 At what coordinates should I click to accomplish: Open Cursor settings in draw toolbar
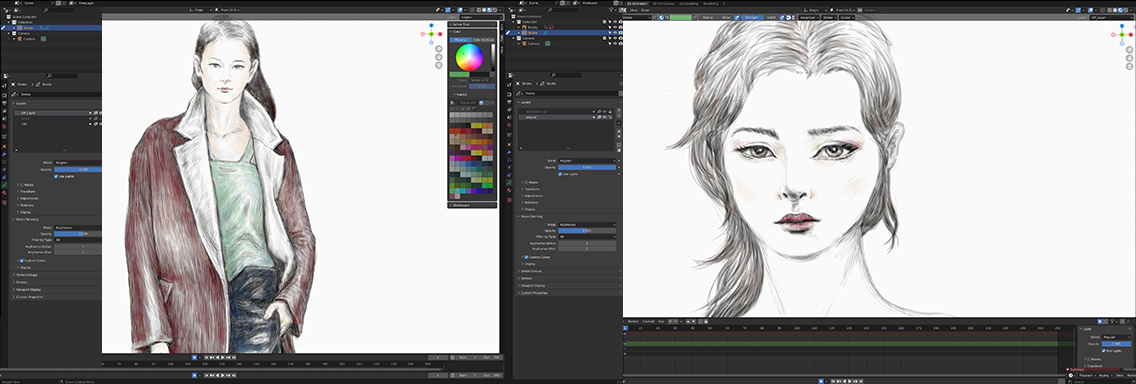coord(847,17)
